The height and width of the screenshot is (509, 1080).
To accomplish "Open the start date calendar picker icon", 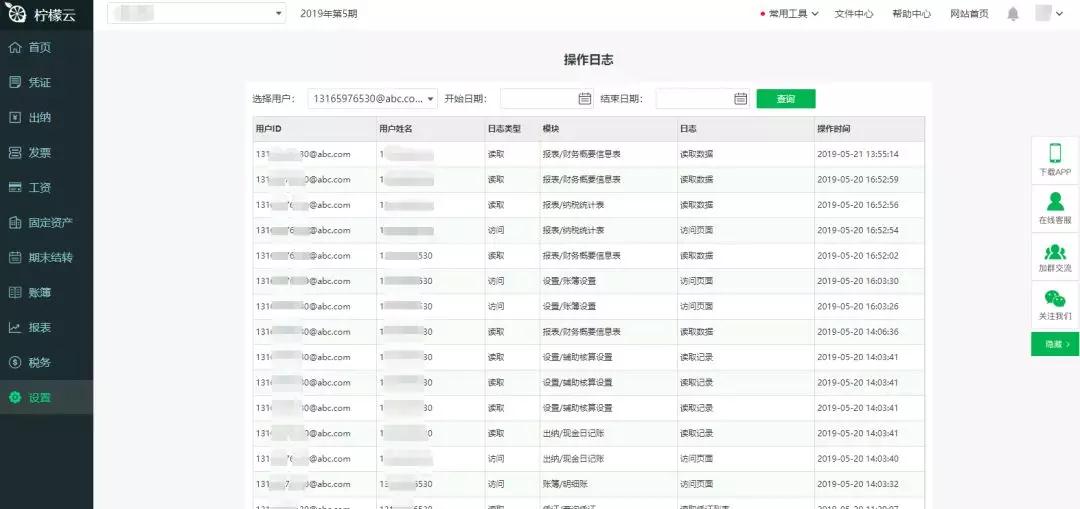I will (585, 98).
